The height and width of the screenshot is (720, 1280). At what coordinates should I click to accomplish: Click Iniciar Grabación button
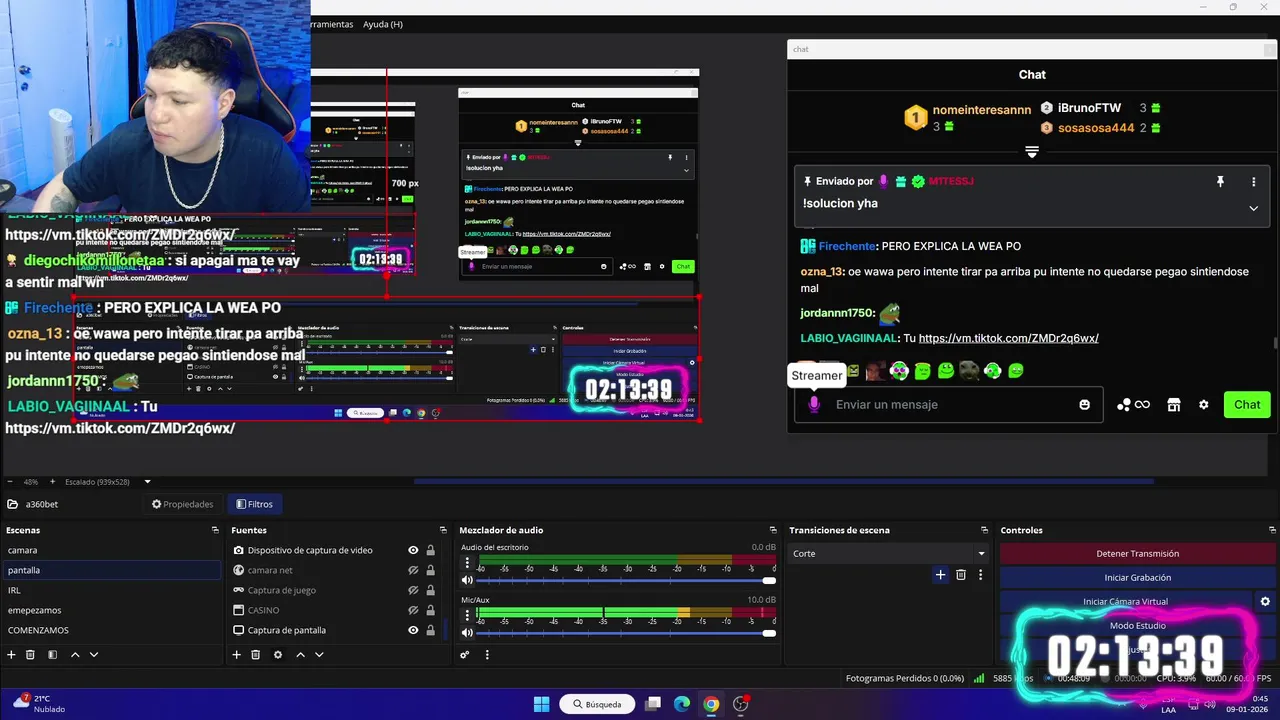1138,577
